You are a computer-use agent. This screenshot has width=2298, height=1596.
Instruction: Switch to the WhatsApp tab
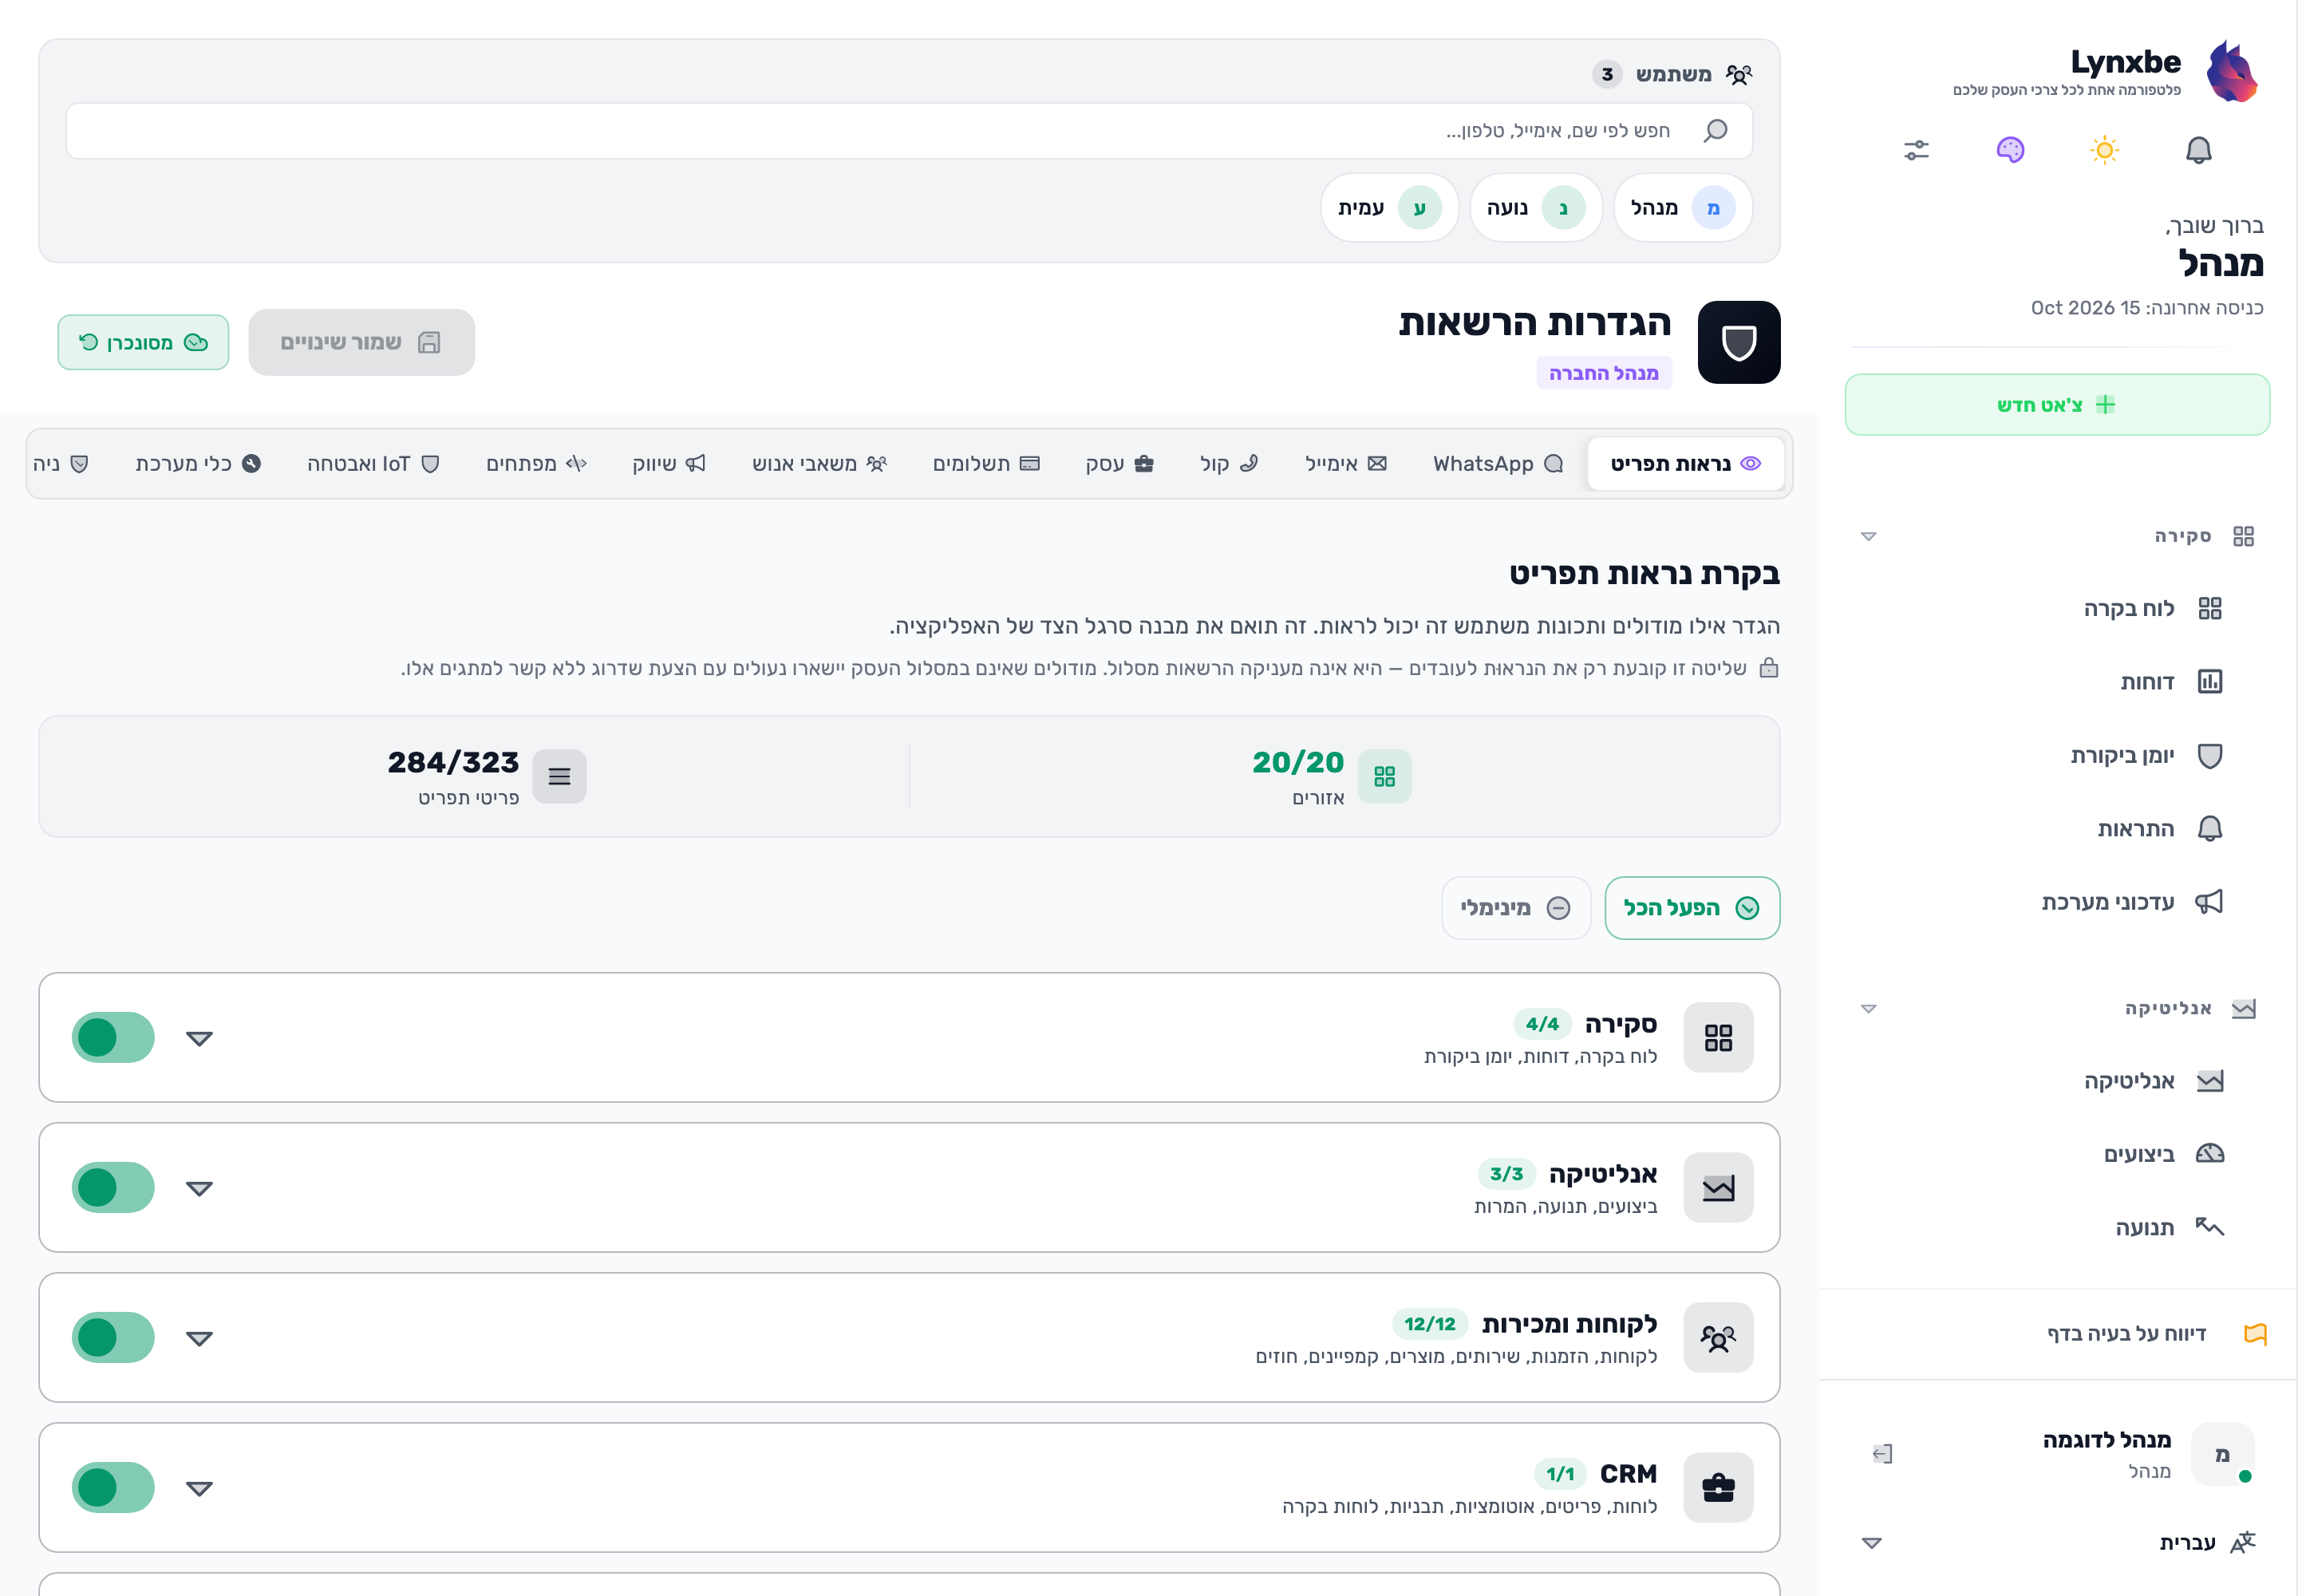pos(1497,464)
